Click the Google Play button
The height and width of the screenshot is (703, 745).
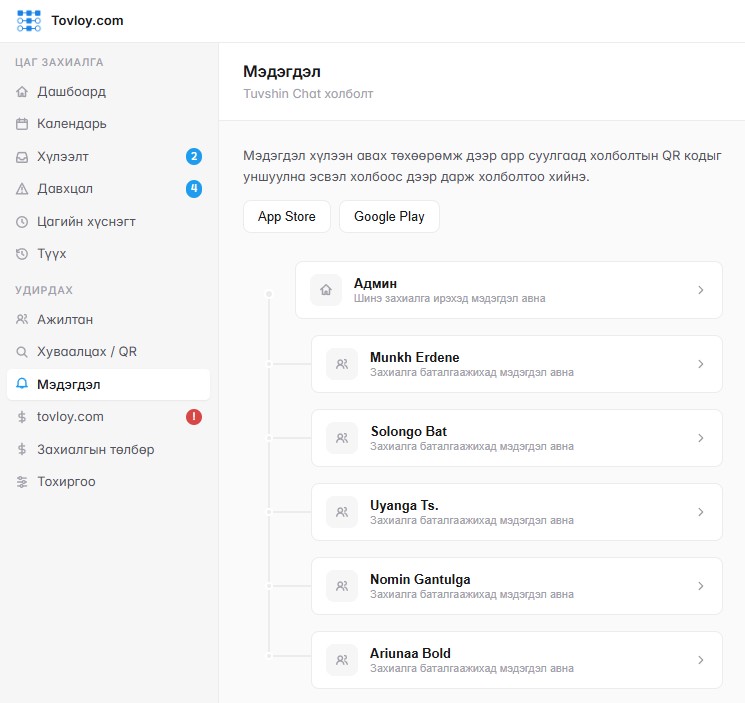click(389, 217)
